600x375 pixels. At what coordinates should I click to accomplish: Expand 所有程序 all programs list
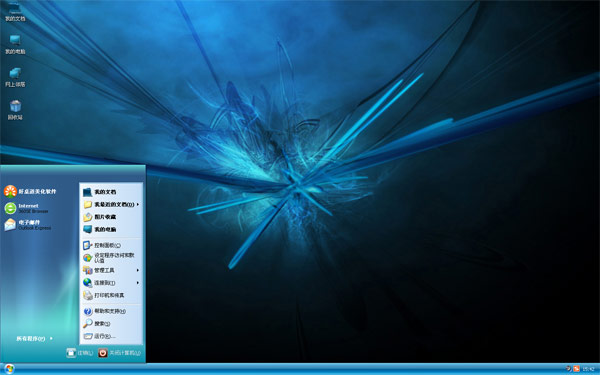pos(34,339)
